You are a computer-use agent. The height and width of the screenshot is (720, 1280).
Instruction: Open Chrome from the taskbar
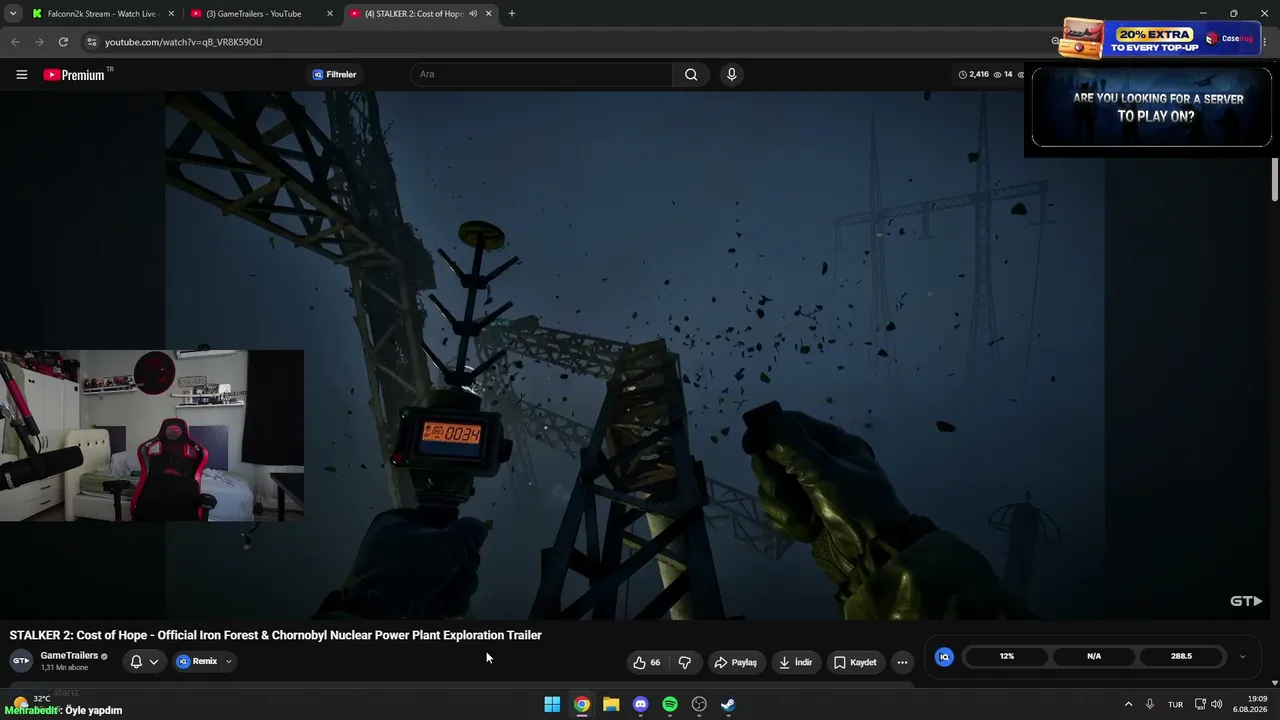click(x=581, y=704)
